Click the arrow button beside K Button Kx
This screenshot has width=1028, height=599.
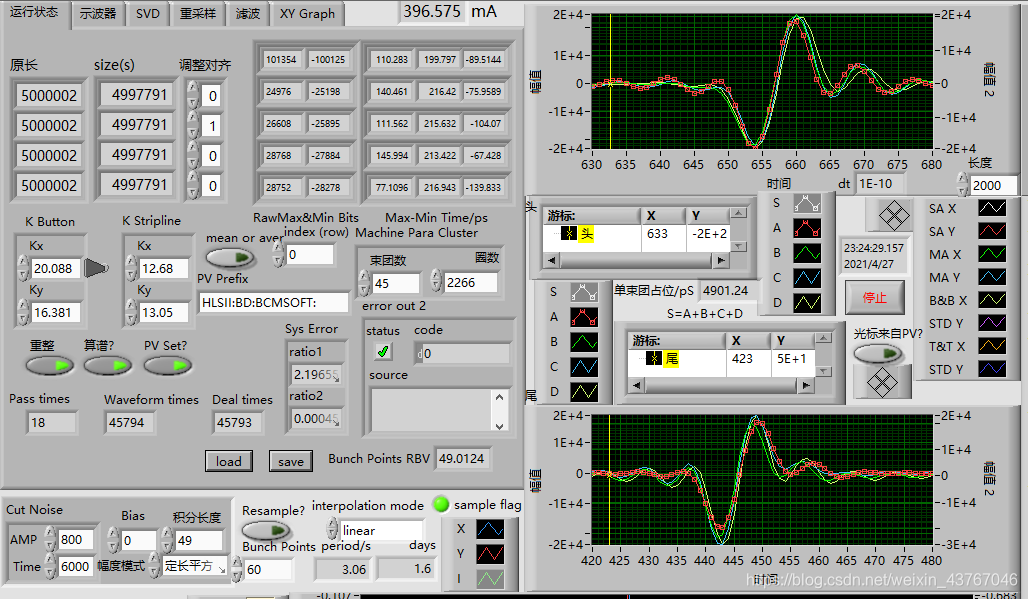[96, 268]
